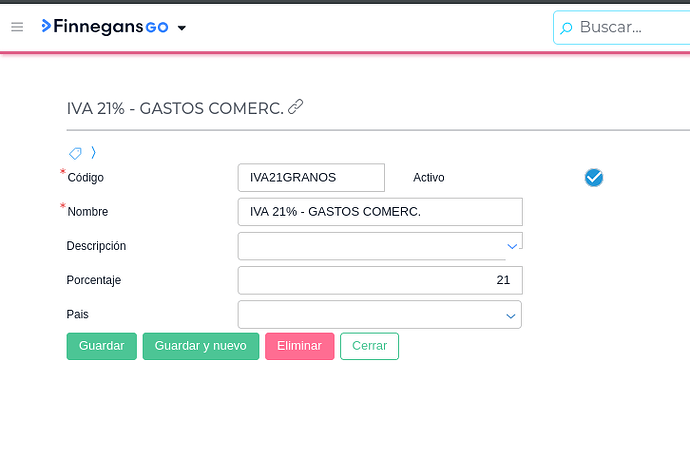This screenshot has height=458, width=690.
Task: Click the chain link icon beside title
Action: click(x=296, y=107)
